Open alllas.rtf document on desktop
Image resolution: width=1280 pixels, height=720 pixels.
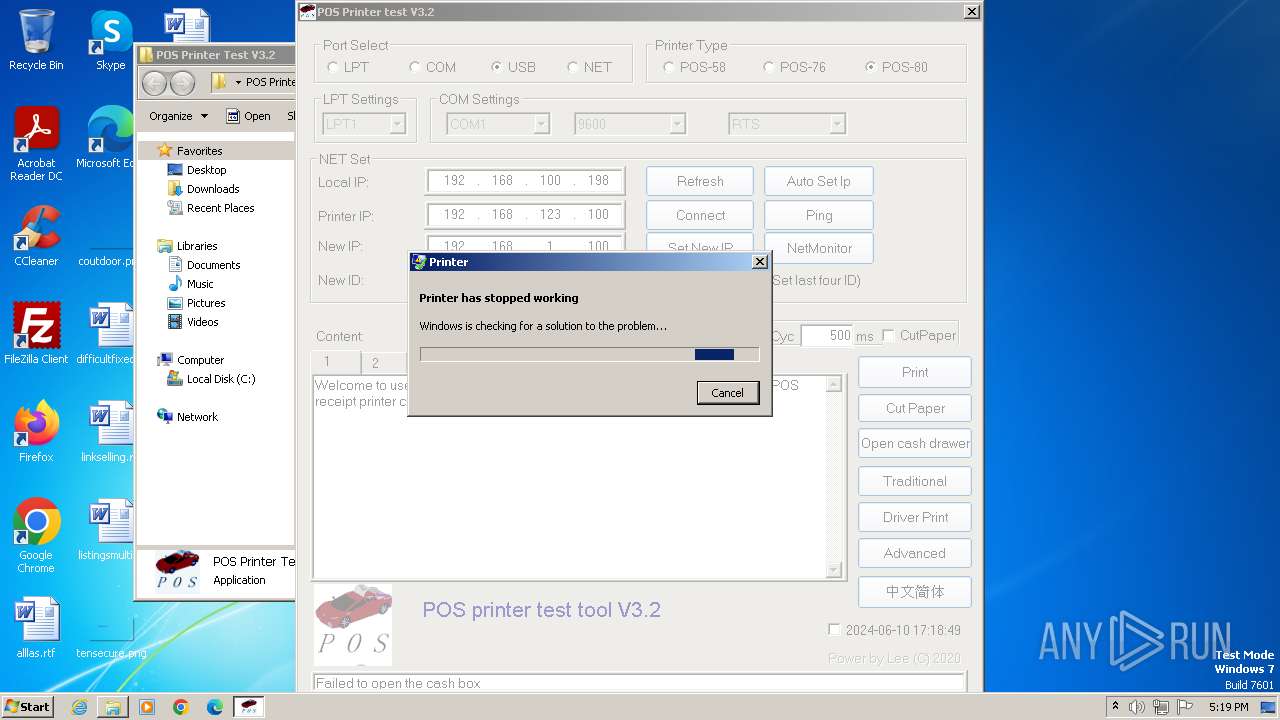click(36, 628)
